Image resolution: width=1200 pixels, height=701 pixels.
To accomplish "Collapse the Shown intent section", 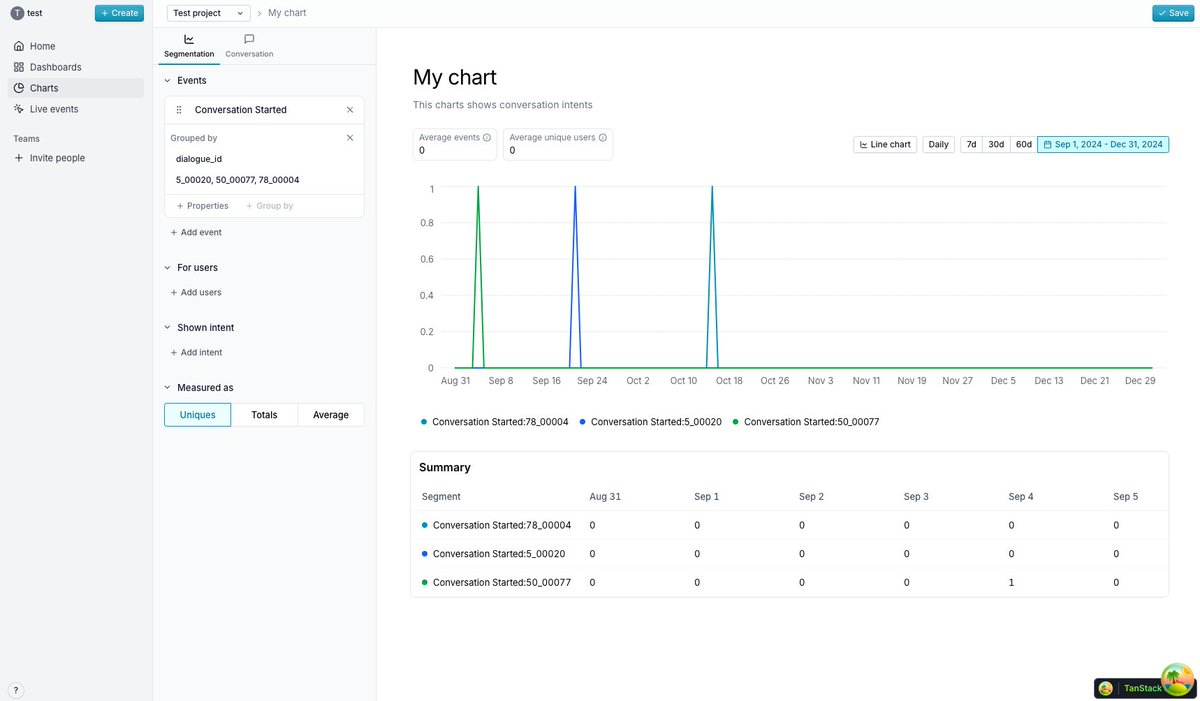I will [x=168, y=328].
